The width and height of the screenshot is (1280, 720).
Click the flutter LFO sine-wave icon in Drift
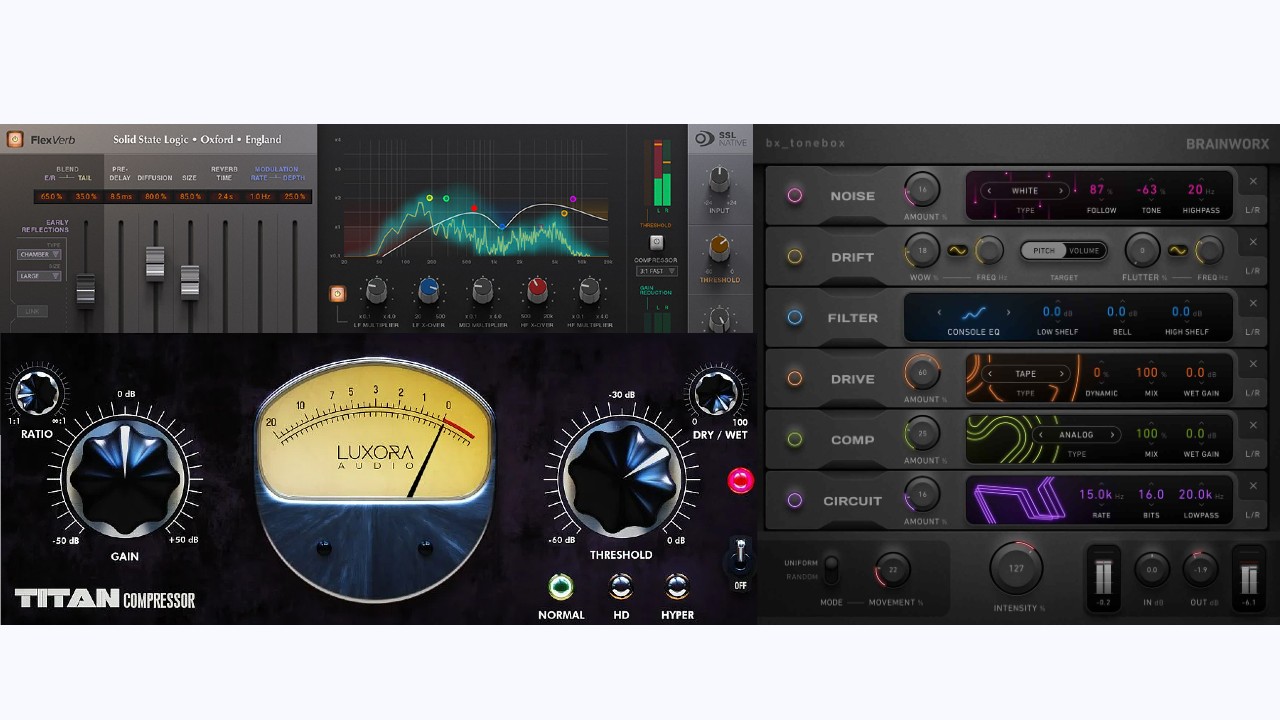tap(1180, 250)
